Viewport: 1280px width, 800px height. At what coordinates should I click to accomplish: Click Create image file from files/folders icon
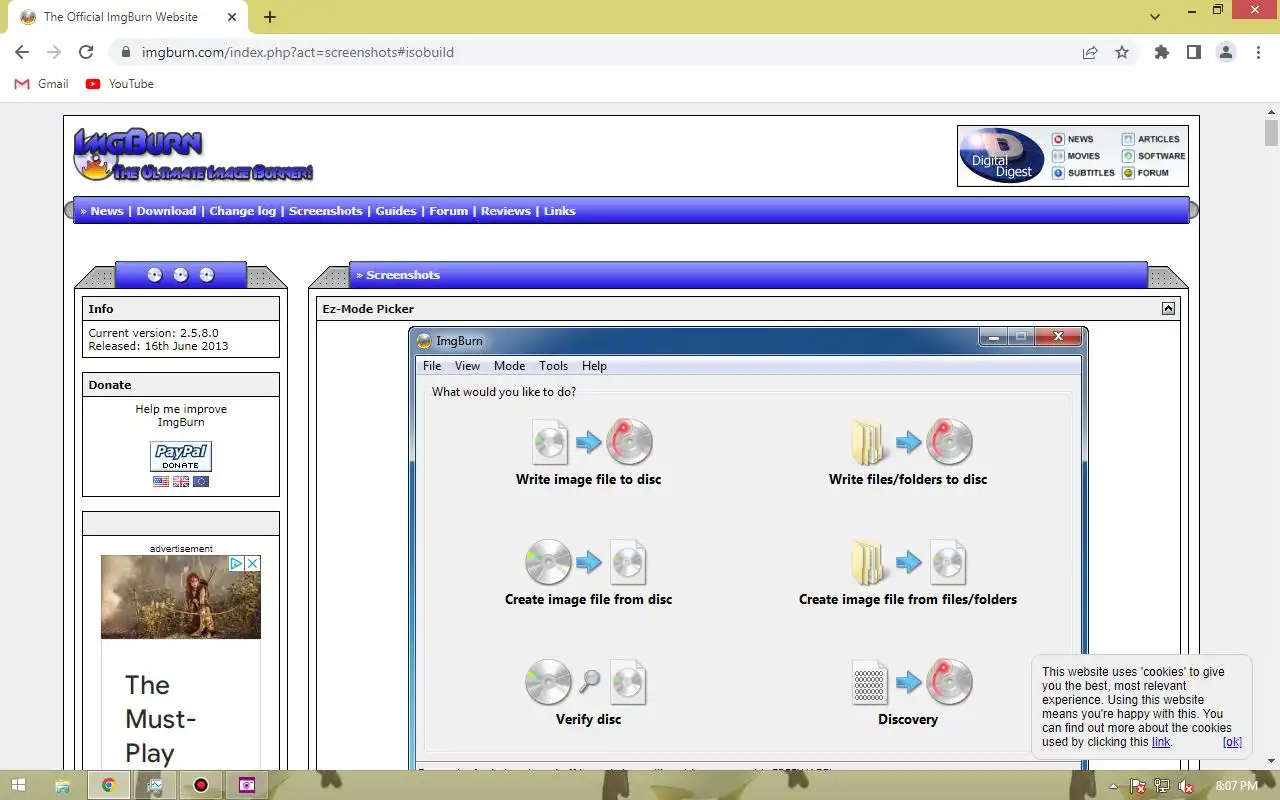click(908, 562)
